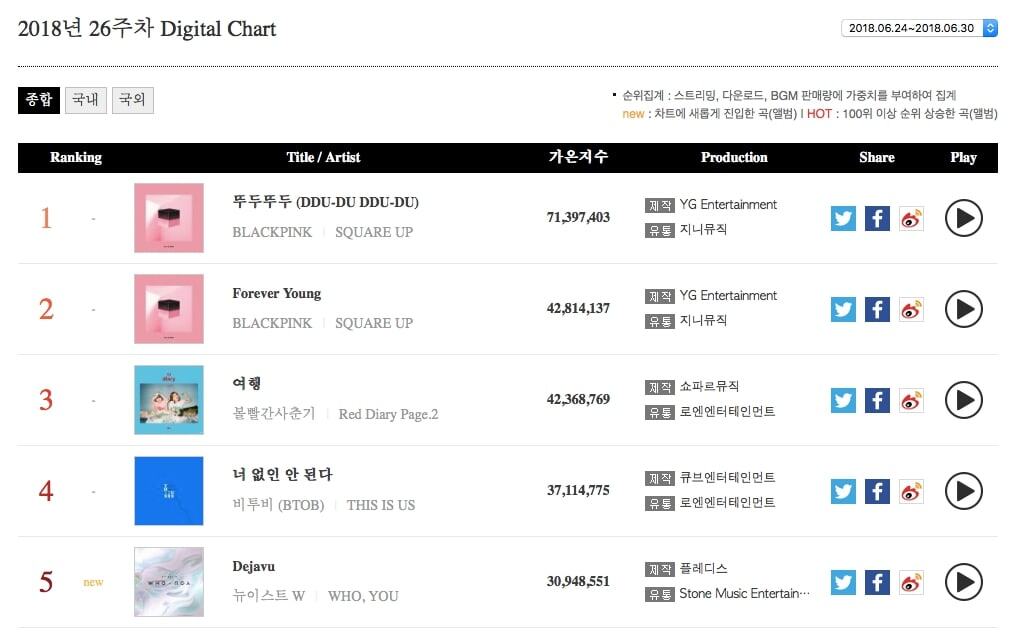The width and height of the screenshot is (1024, 636).
Task: Play DDU-DU DDU-DU track
Action: [x=963, y=218]
